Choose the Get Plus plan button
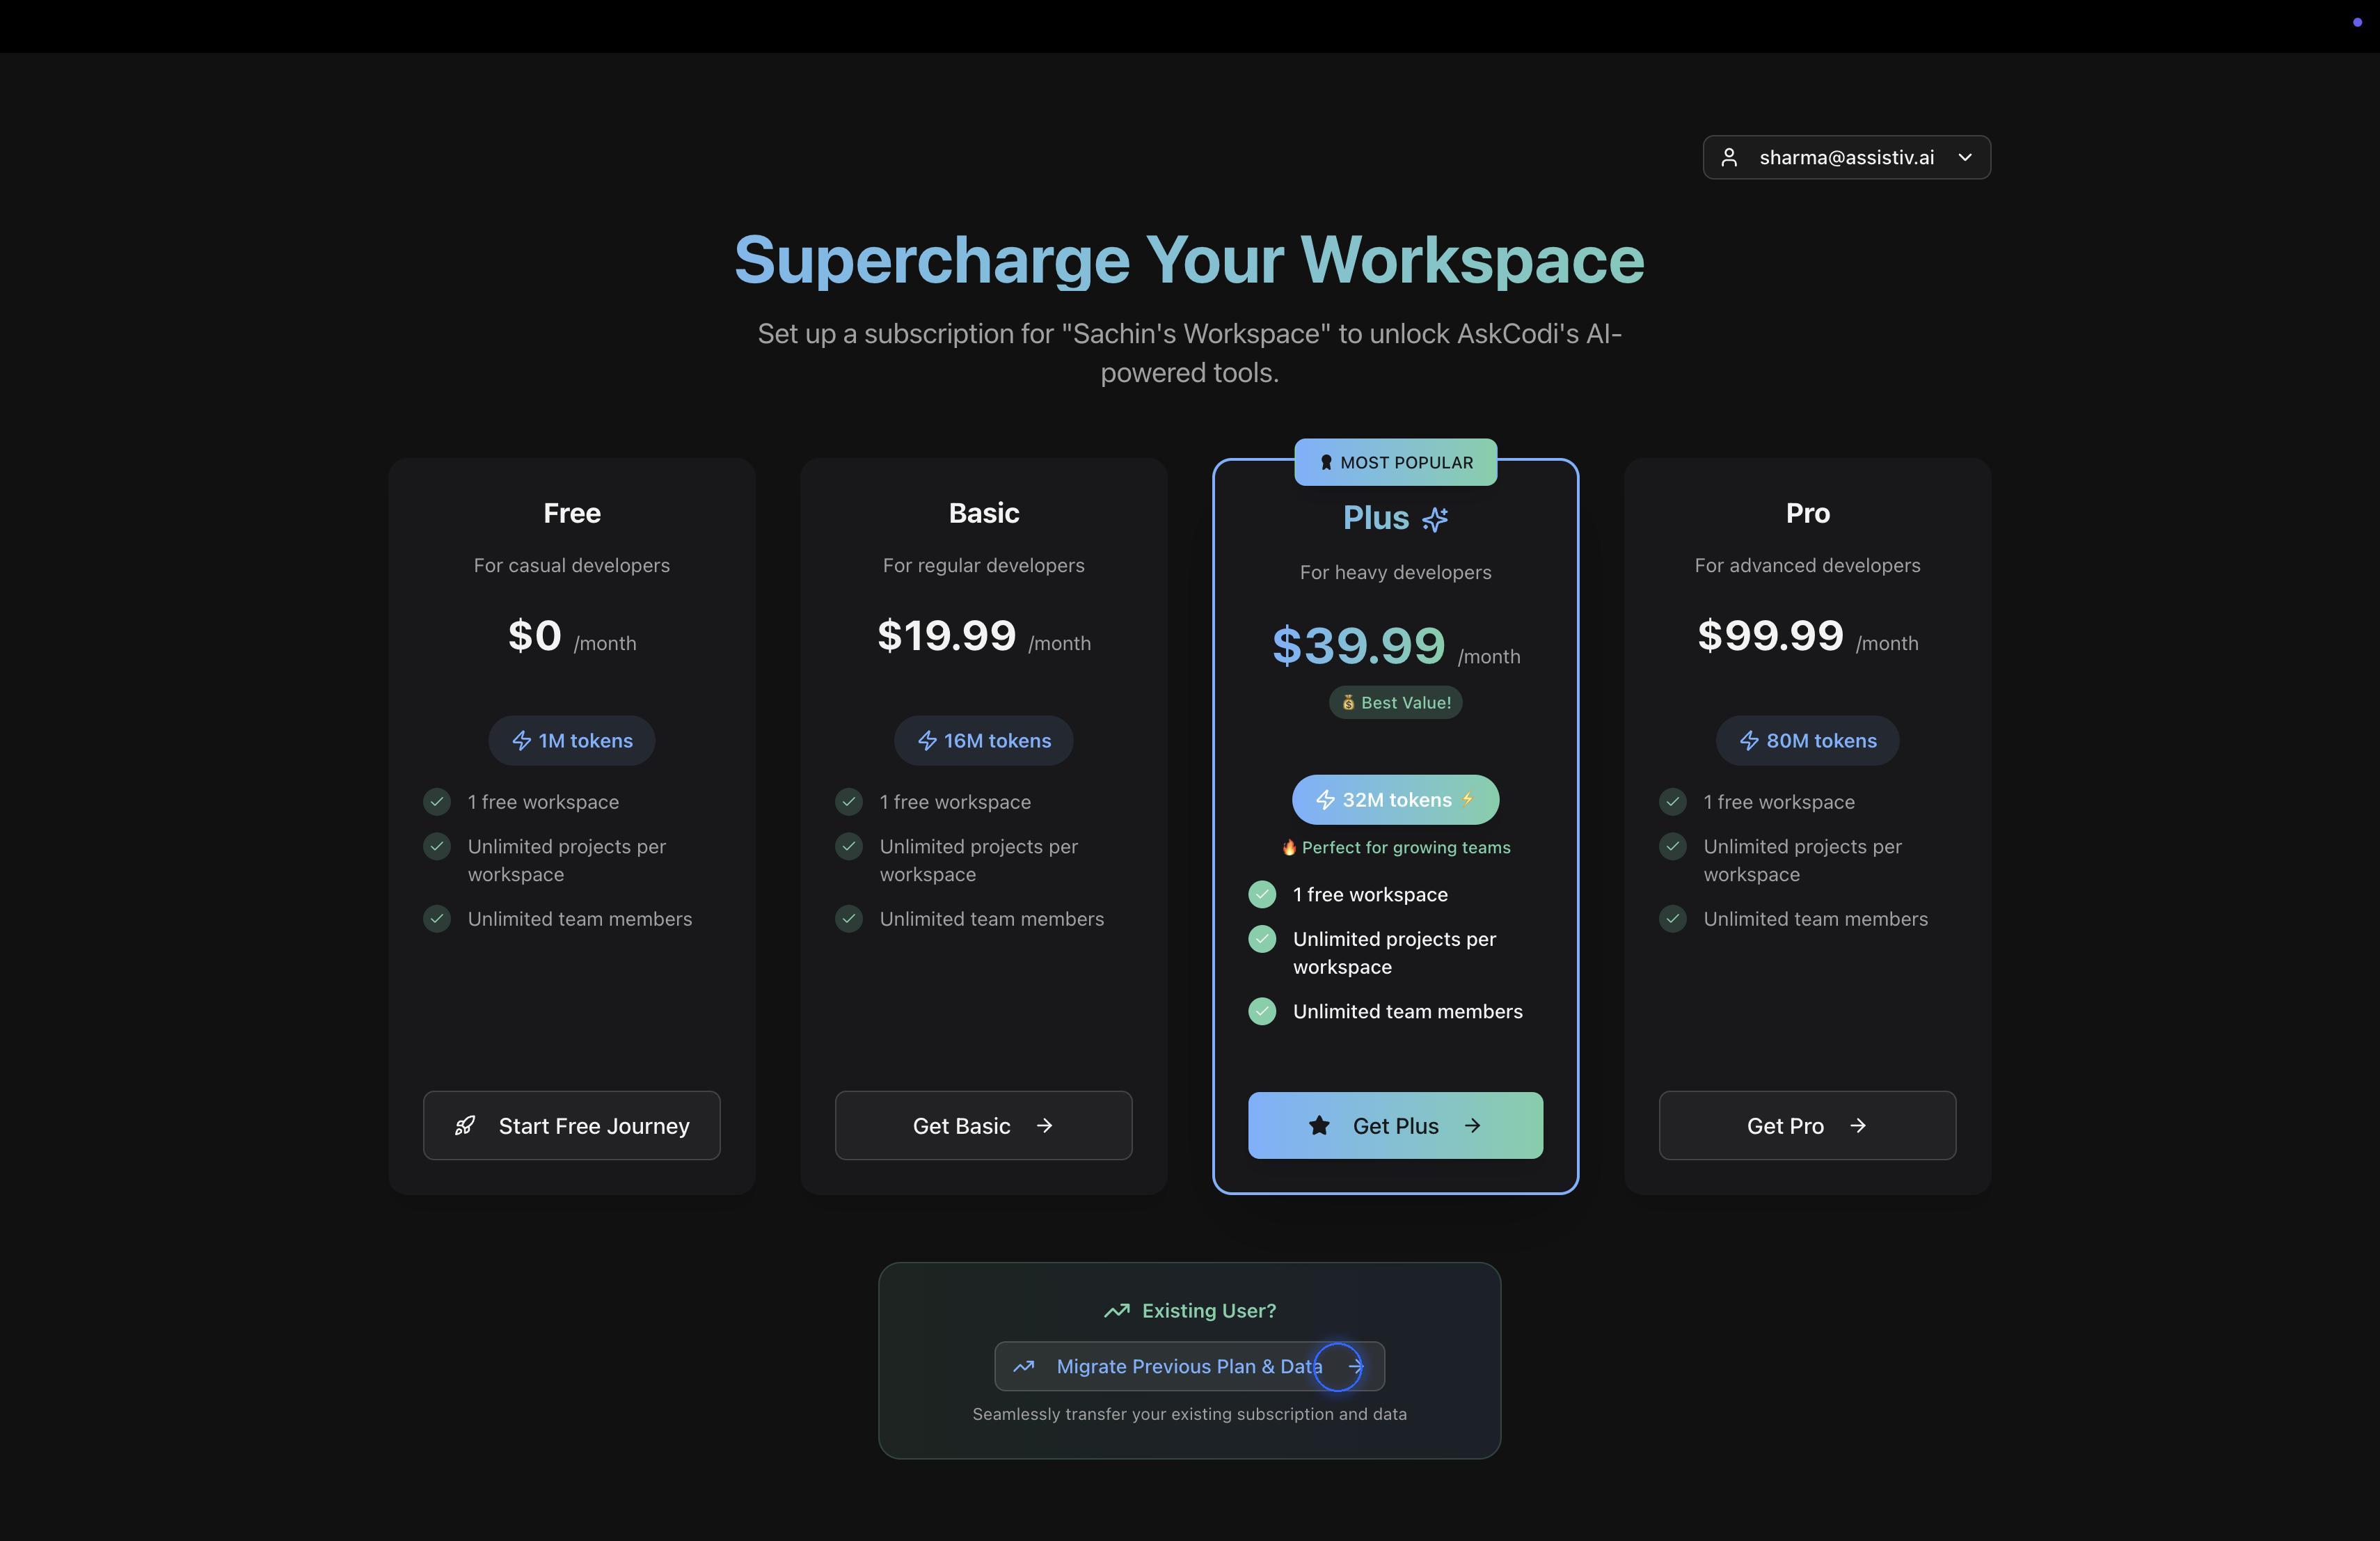 tap(1395, 1126)
